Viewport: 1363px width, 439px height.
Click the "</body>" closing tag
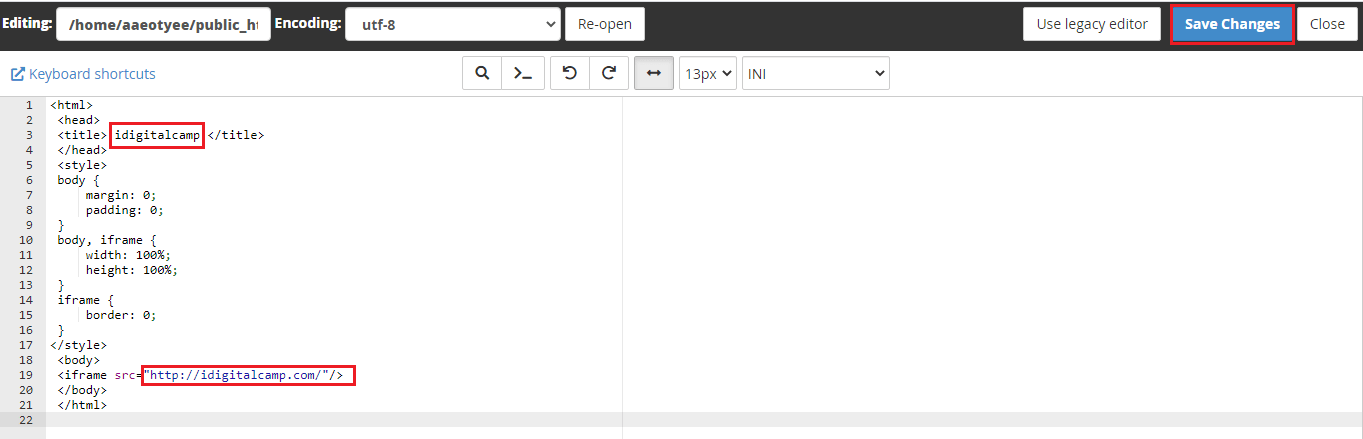click(82, 390)
